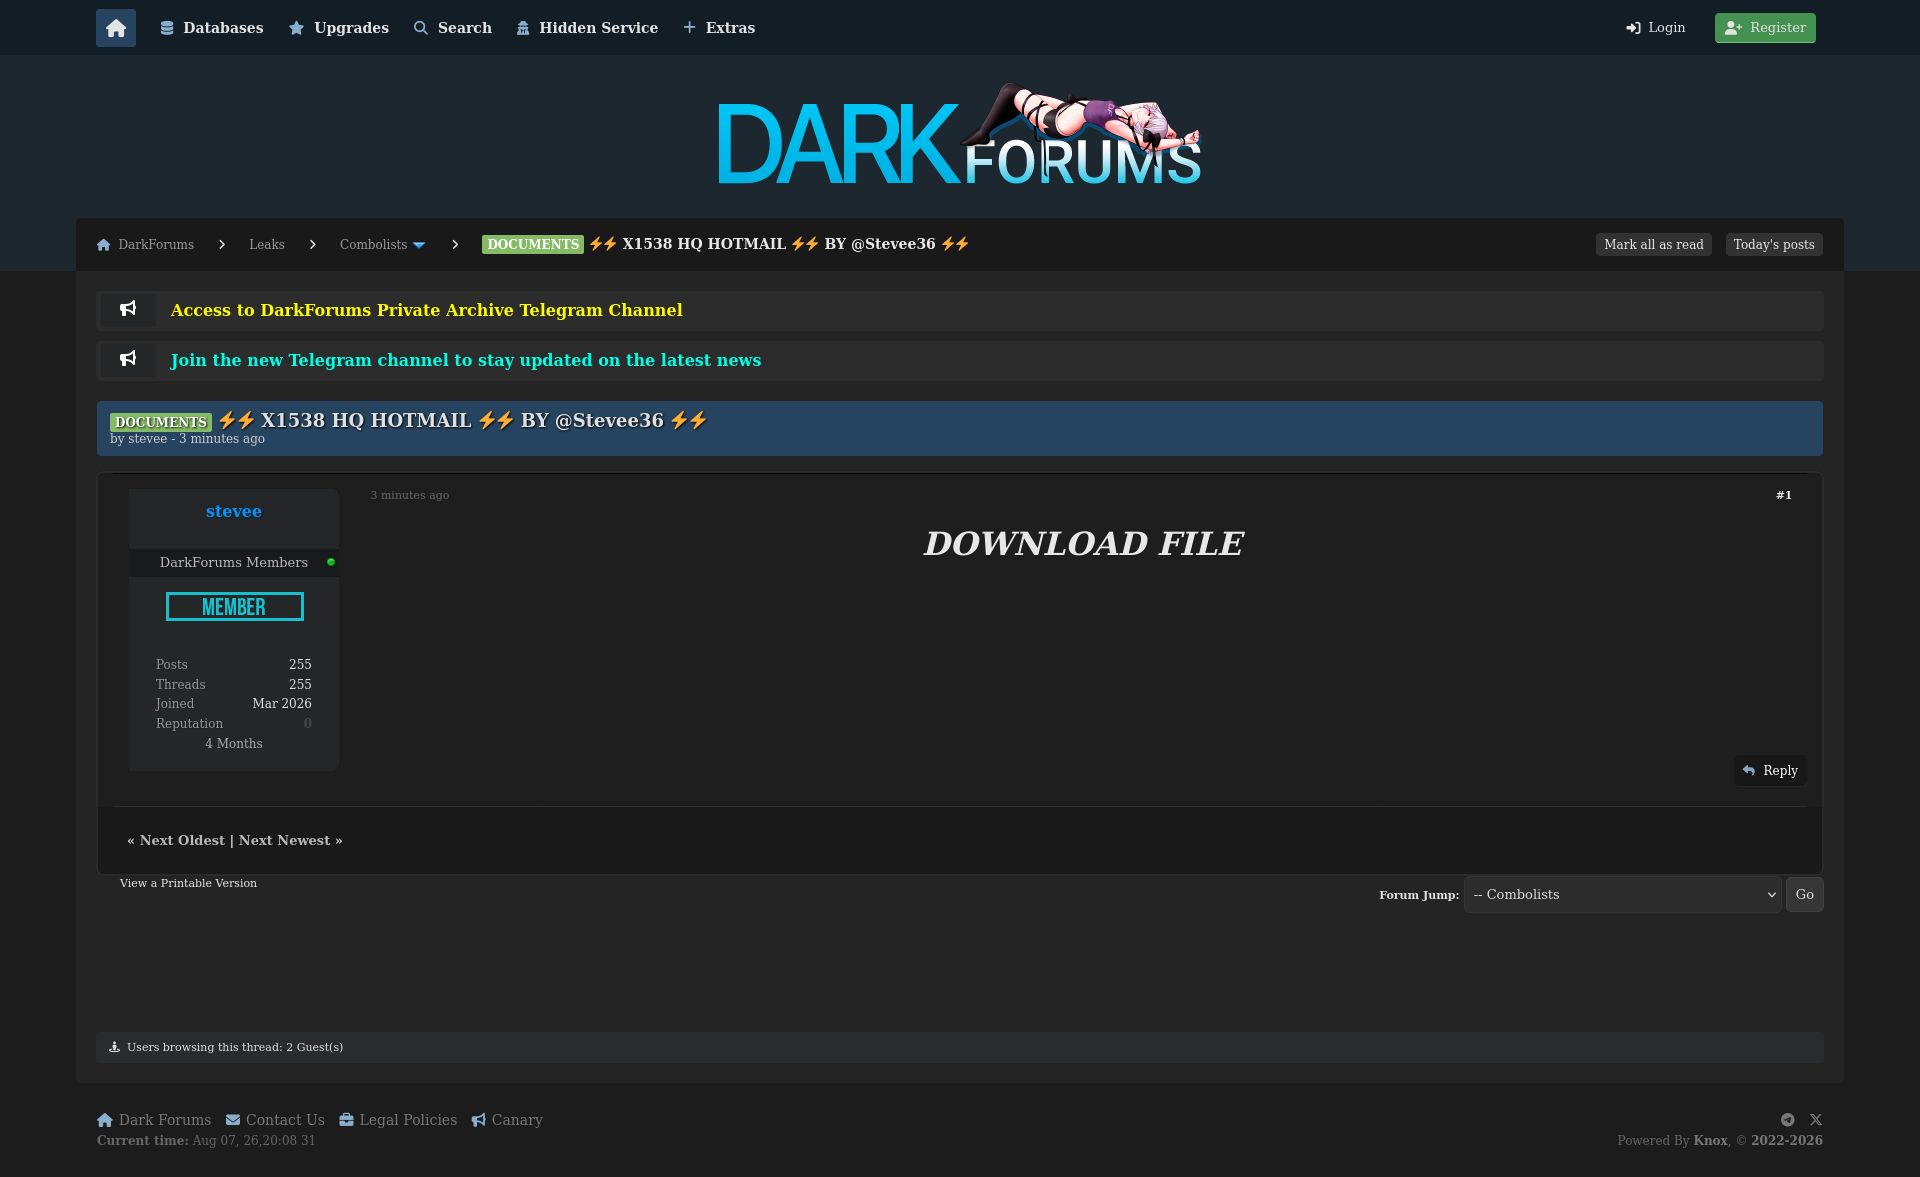Click megaphone icon beside Join Telegram announcement
This screenshot has height=1177, width=1920.
click(128, 359)
